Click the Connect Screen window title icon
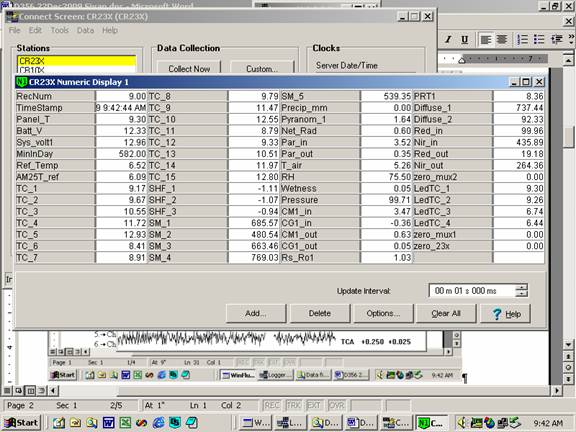The width and height of the screenshot is (576, 432). (x=11, y=17)
